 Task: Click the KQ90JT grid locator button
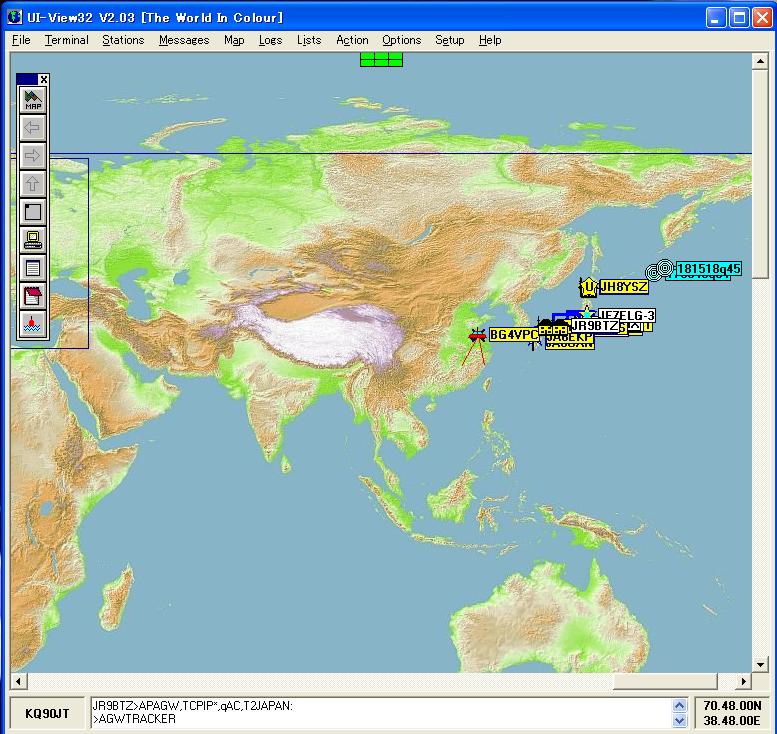(x=47, y=714)
